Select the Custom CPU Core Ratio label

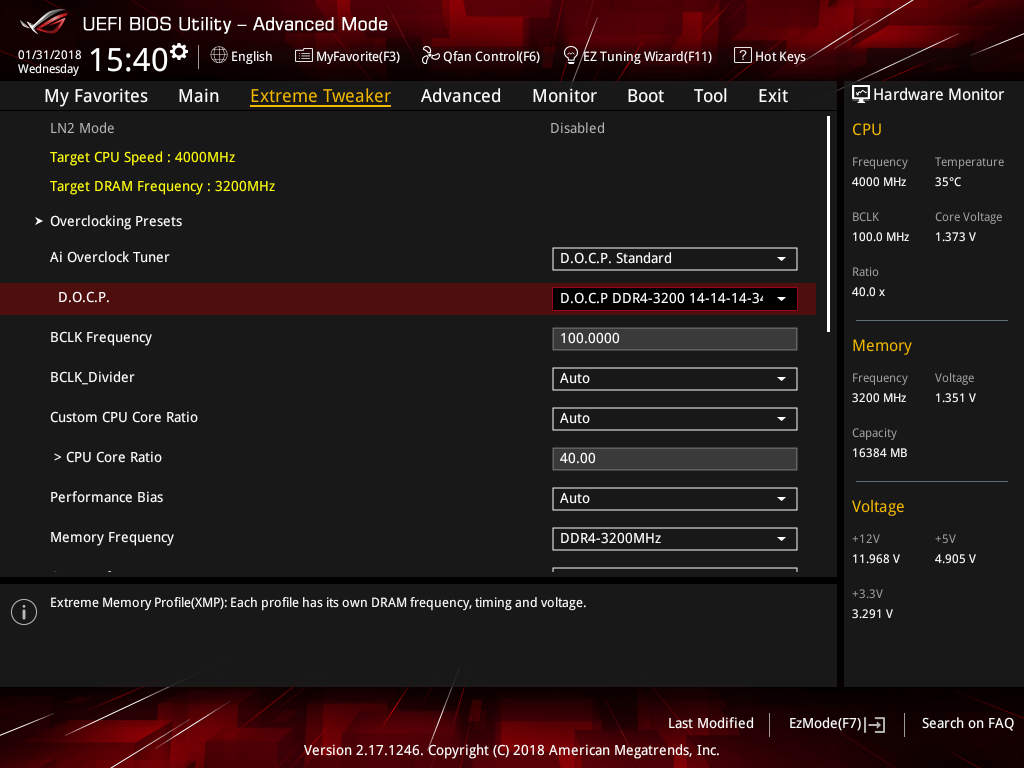124,417
